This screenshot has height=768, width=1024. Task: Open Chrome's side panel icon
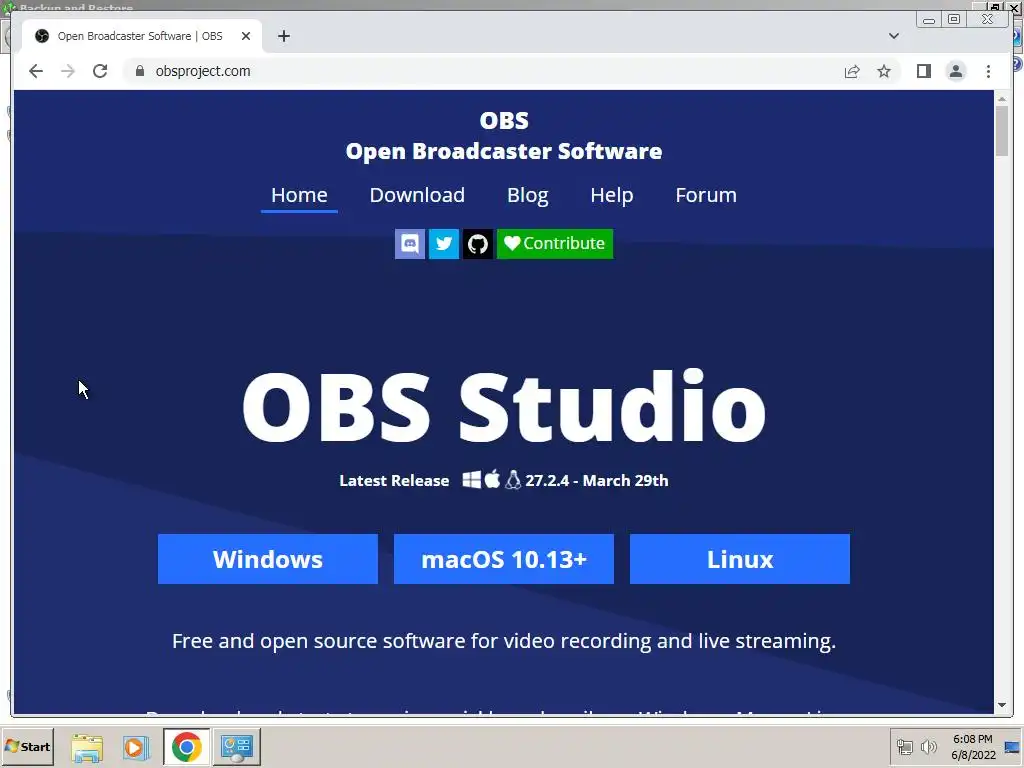pyautogui.click(x=923, y=71)
